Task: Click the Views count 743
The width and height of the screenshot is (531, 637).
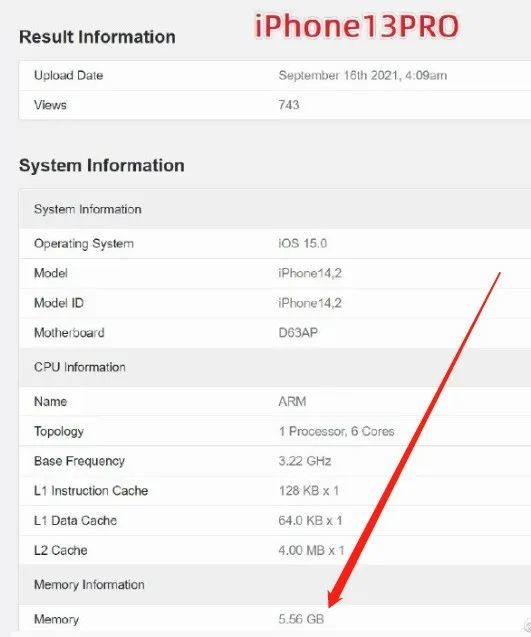Action: (289, 105)
